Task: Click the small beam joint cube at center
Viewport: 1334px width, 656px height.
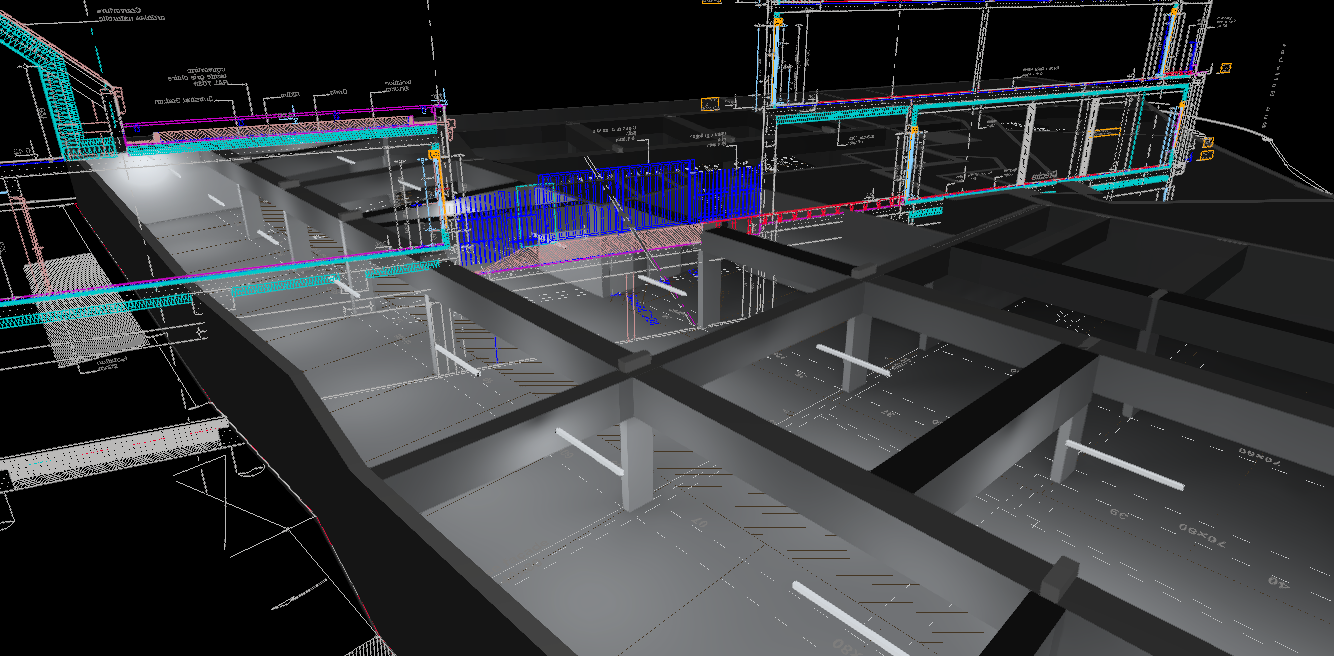Action: [630, 362]
